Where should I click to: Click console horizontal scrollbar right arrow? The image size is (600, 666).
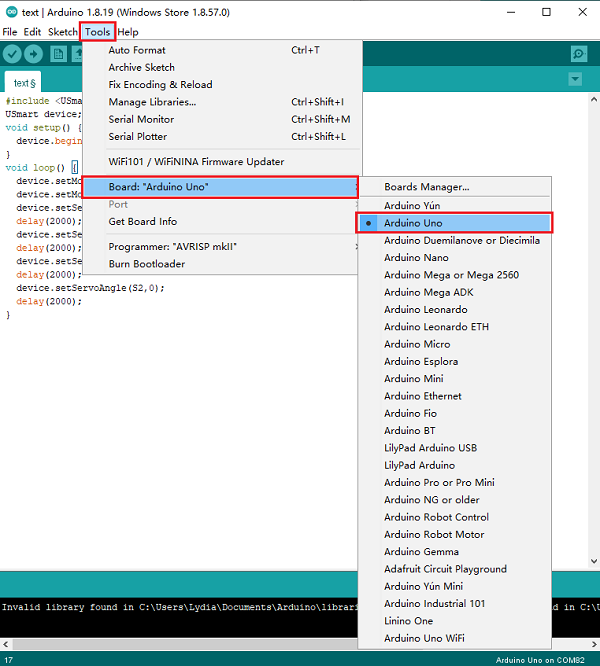tap(594, 644)
